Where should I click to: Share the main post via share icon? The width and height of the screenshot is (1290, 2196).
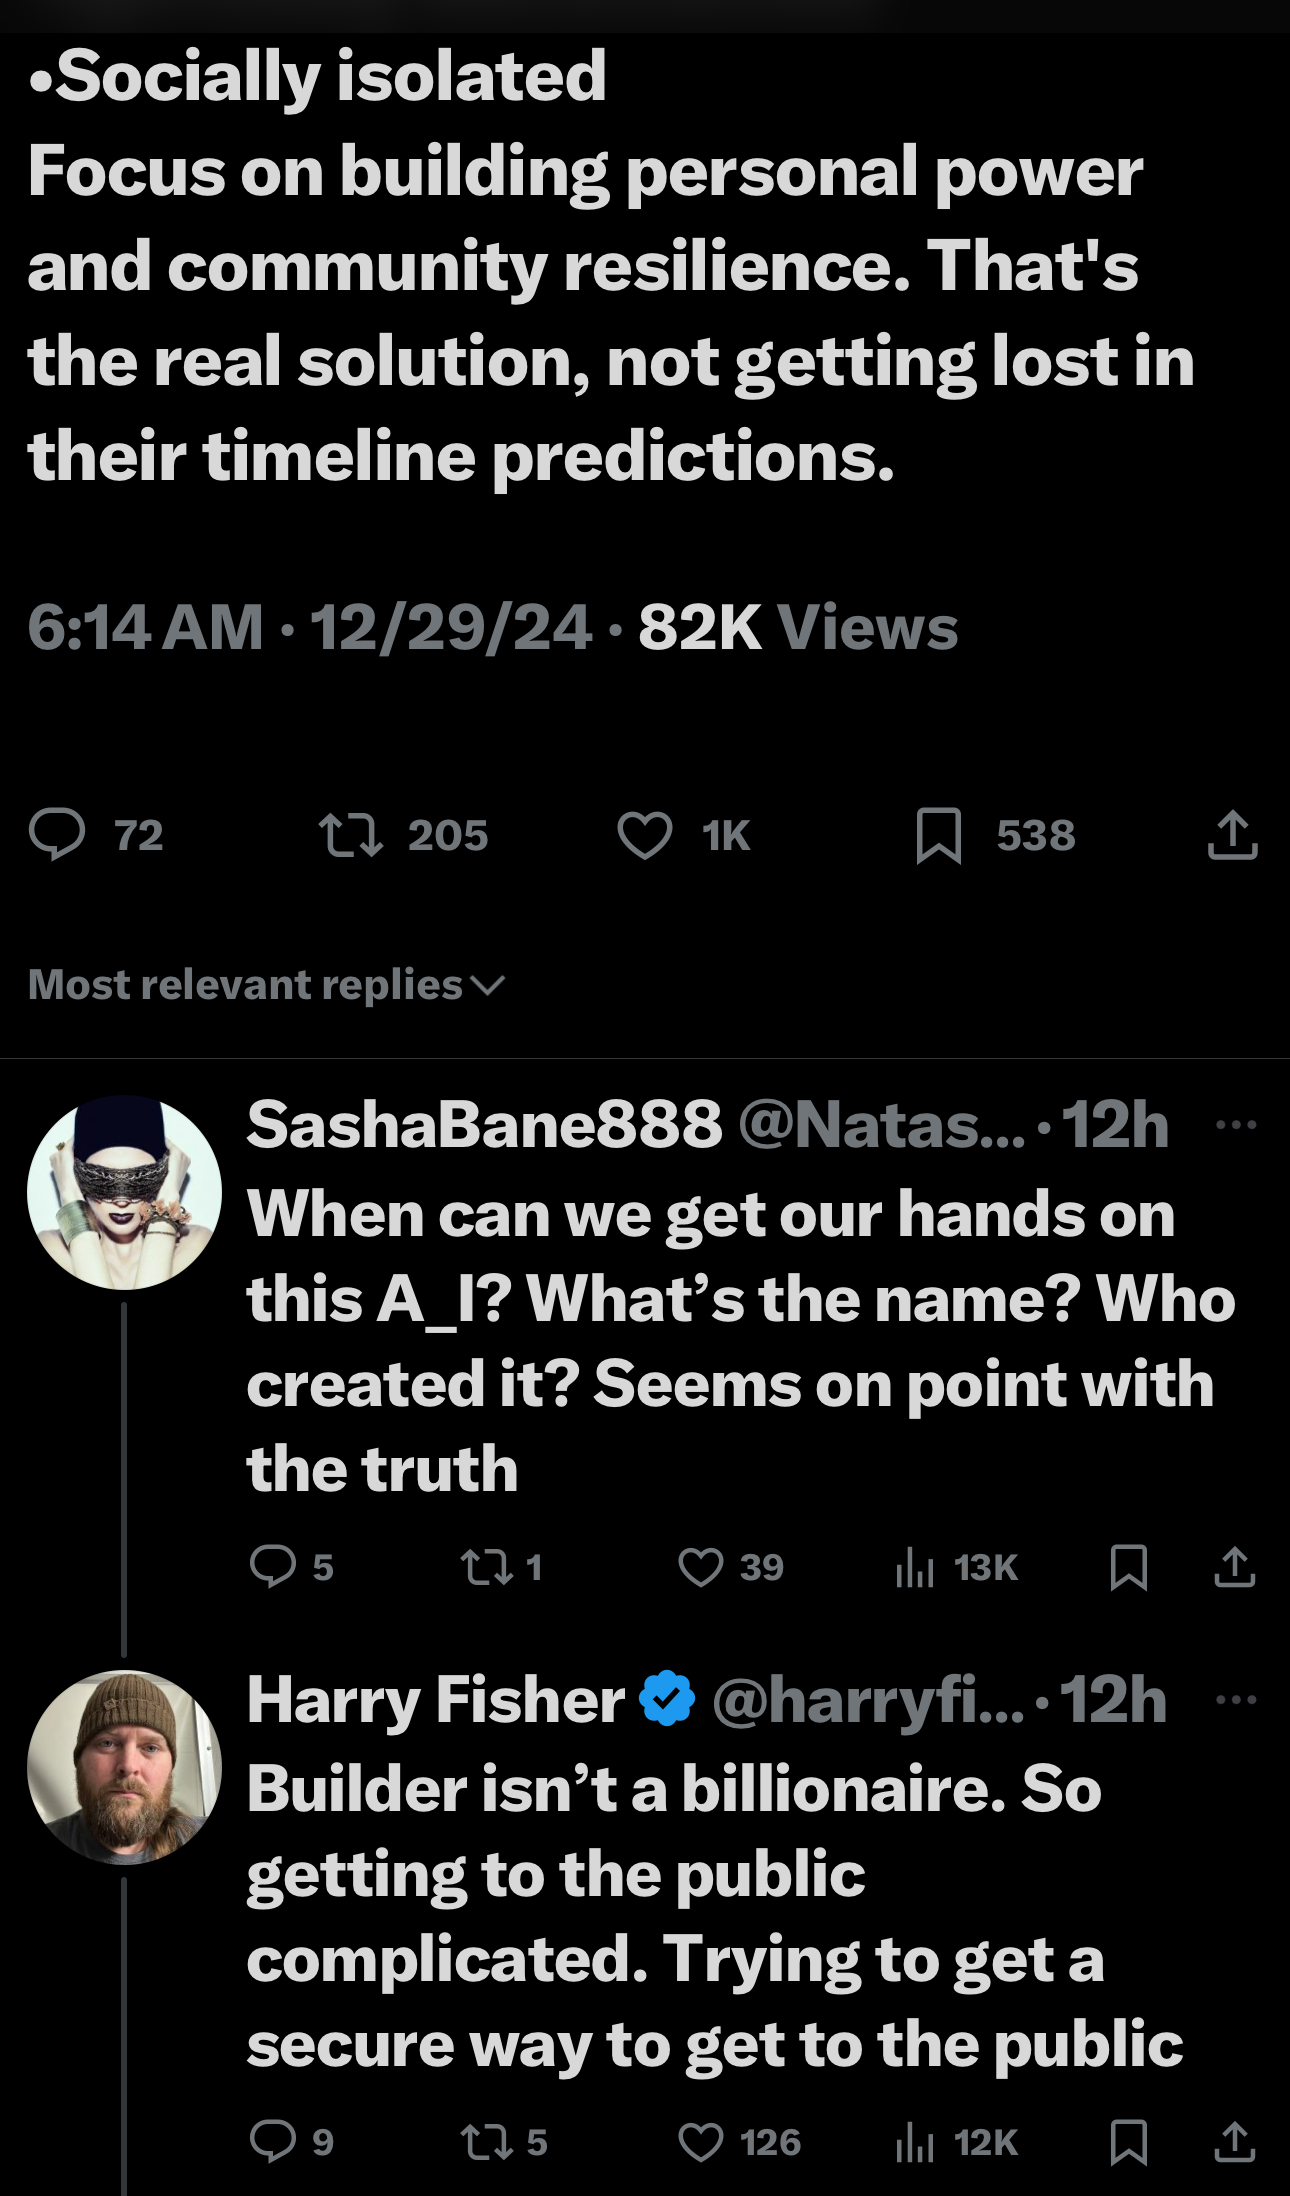point(1232,835)
